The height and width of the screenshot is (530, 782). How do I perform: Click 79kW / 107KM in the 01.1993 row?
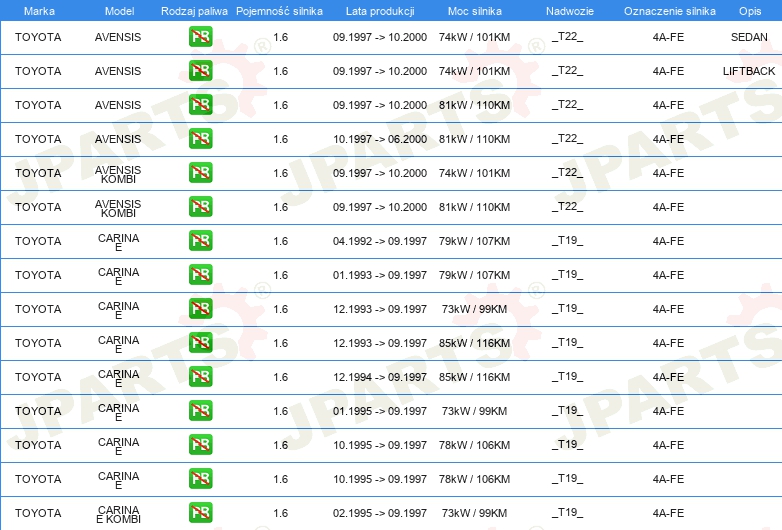[474, 275]
